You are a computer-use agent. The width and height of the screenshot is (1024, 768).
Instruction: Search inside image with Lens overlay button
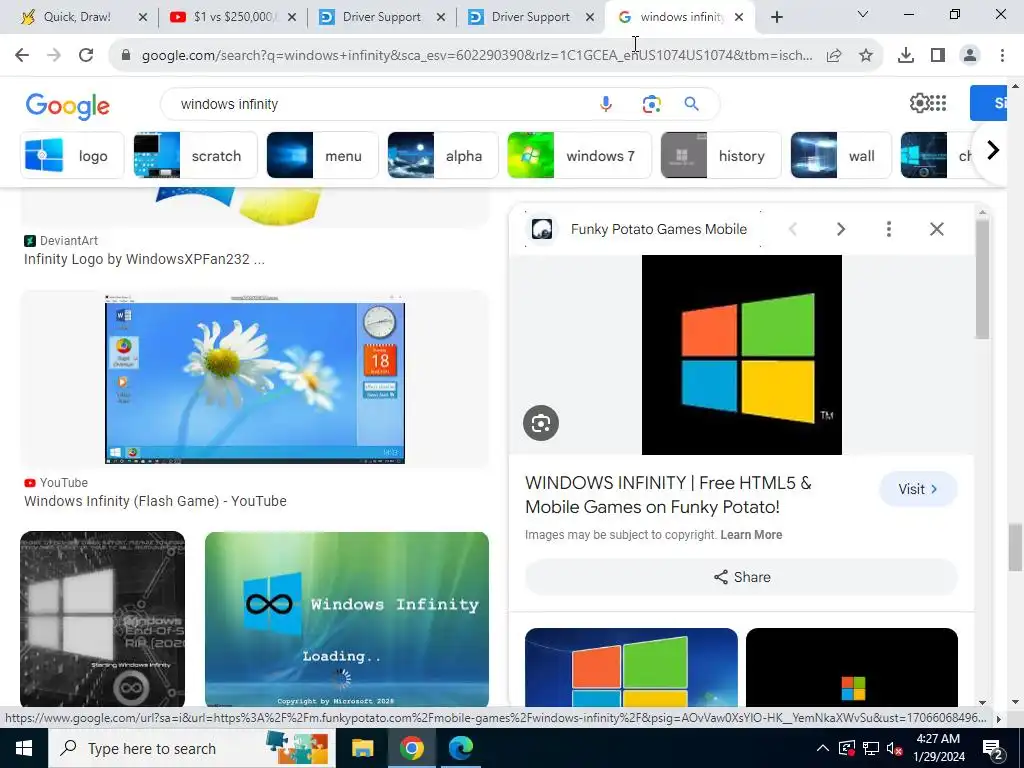[541, 423]
